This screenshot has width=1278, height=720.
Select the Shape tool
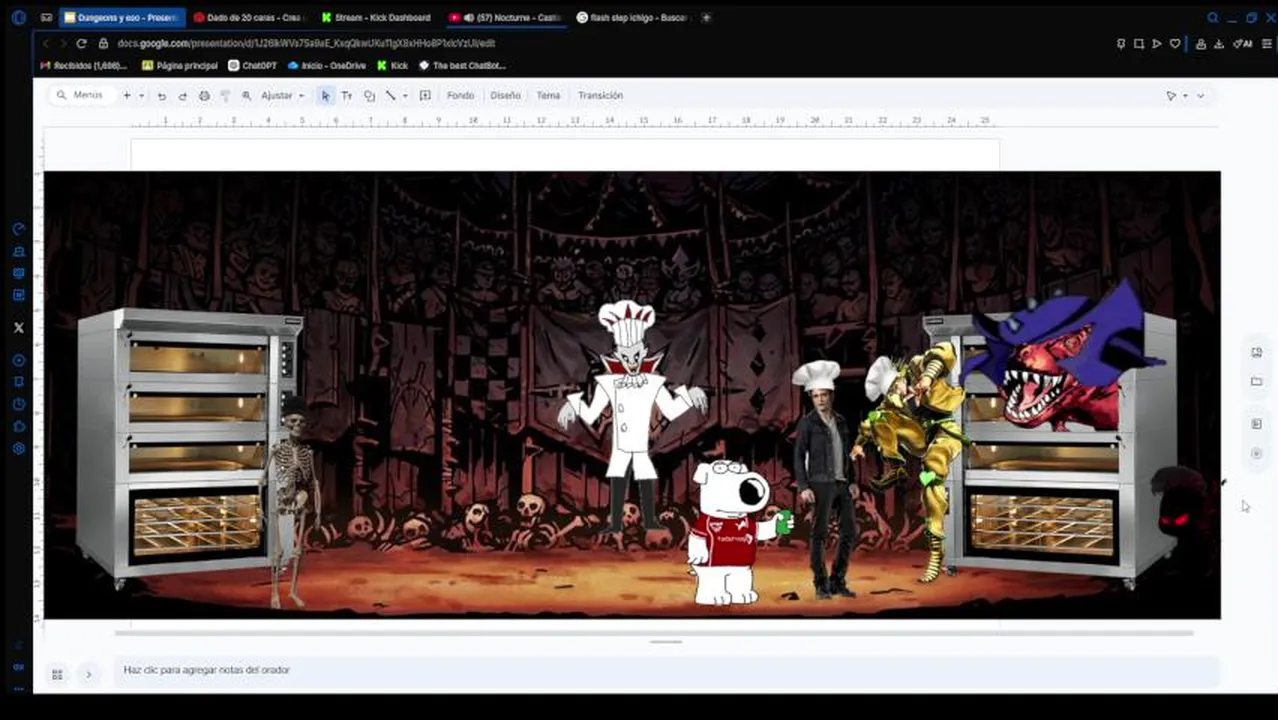tap(369, 96)
